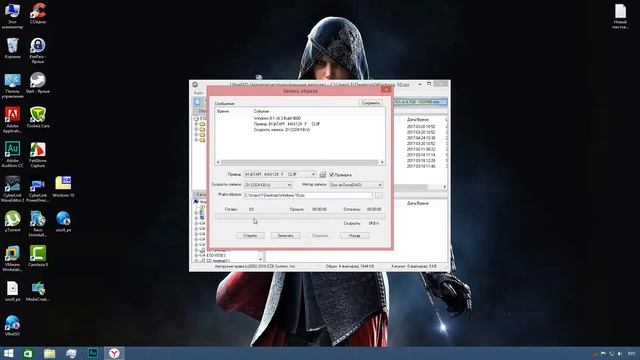Open File Explorer from the taskbar

click(x=49, y=353)
